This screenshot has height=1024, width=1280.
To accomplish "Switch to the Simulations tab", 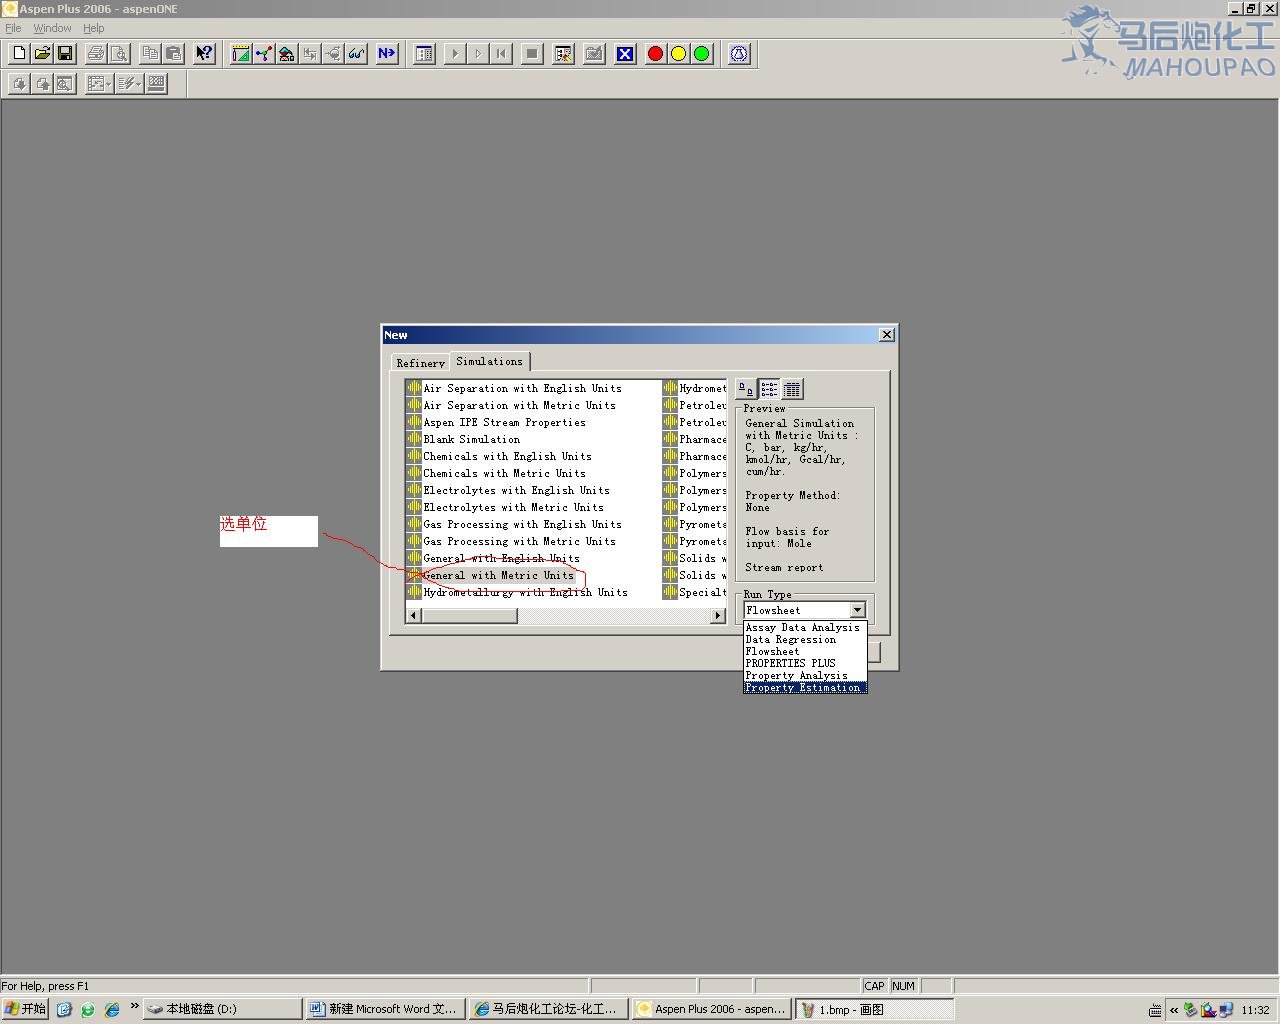I will point(489,361).
